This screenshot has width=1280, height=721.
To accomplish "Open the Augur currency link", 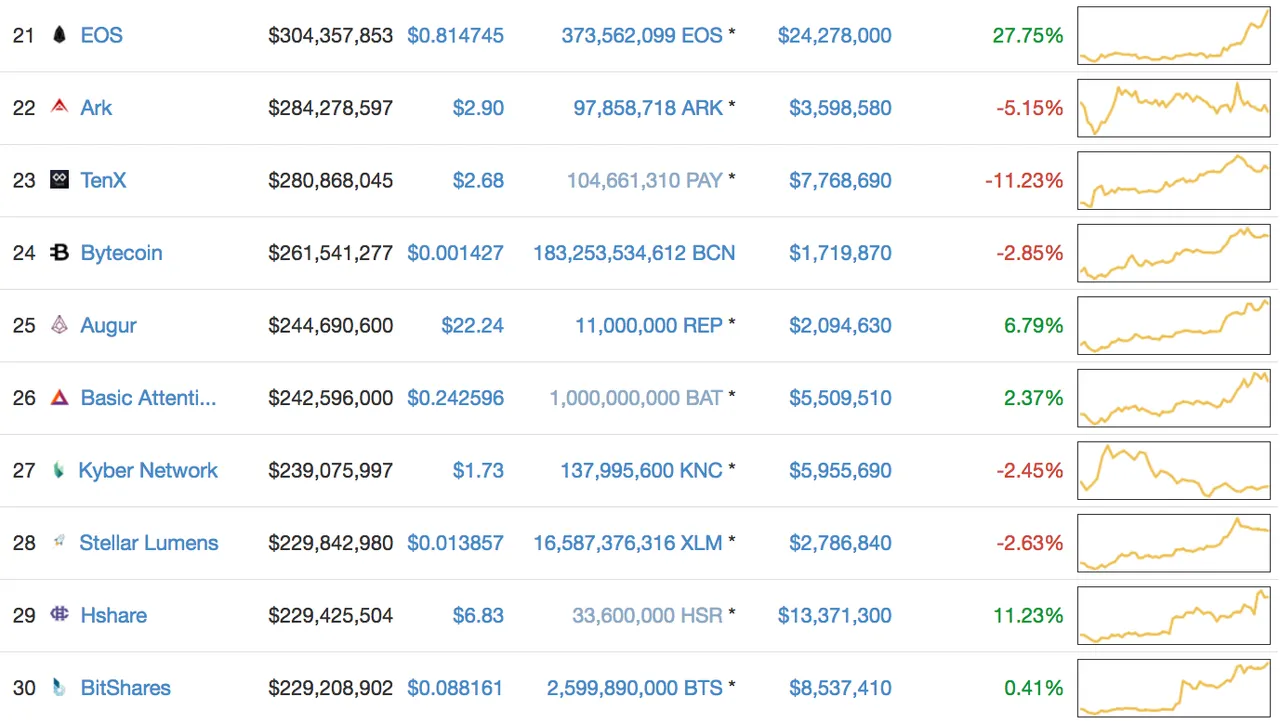I will tap(109, 325).
